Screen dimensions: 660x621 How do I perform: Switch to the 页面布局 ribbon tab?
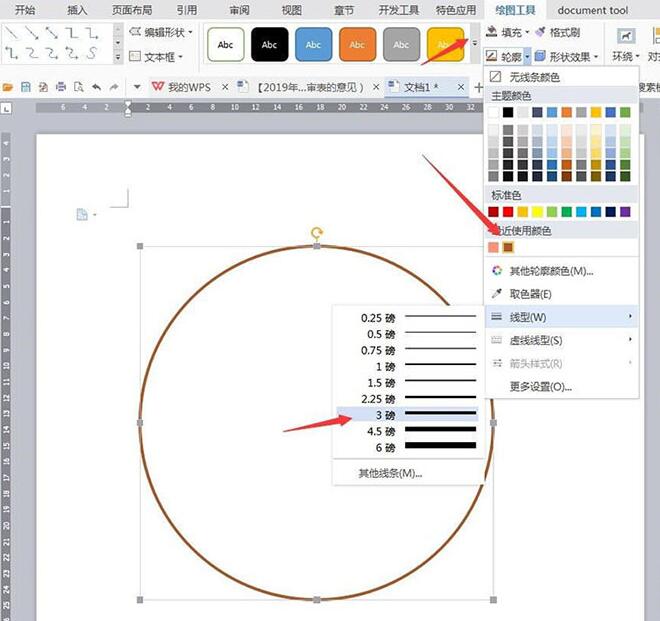coord(132,10)
